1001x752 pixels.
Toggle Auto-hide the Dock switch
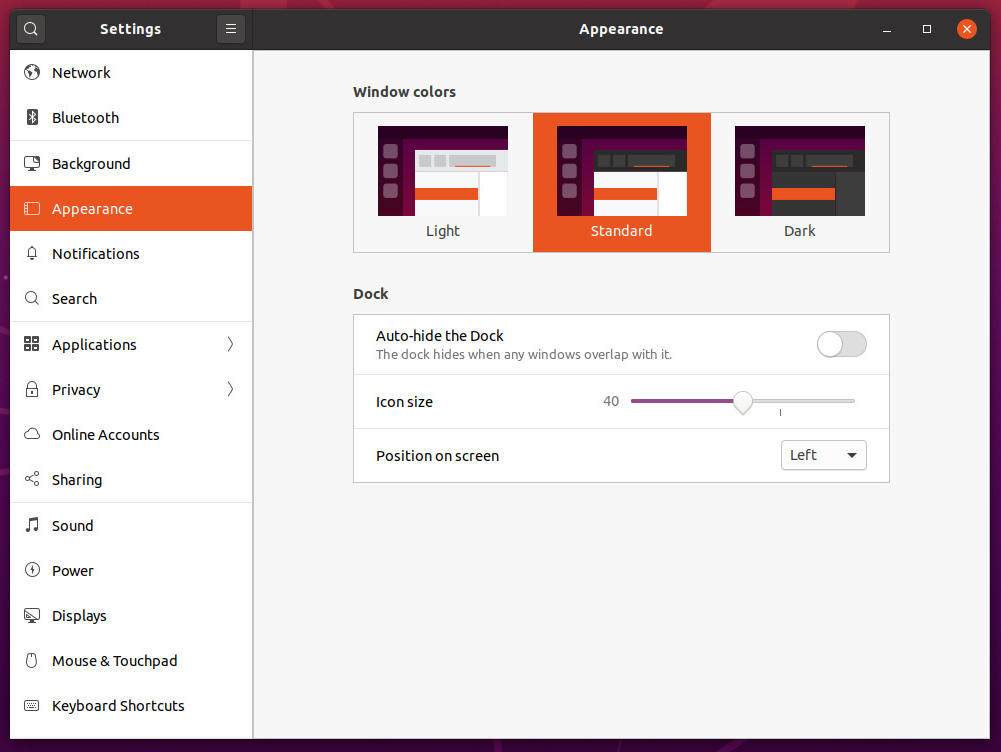tap(841, 344)
